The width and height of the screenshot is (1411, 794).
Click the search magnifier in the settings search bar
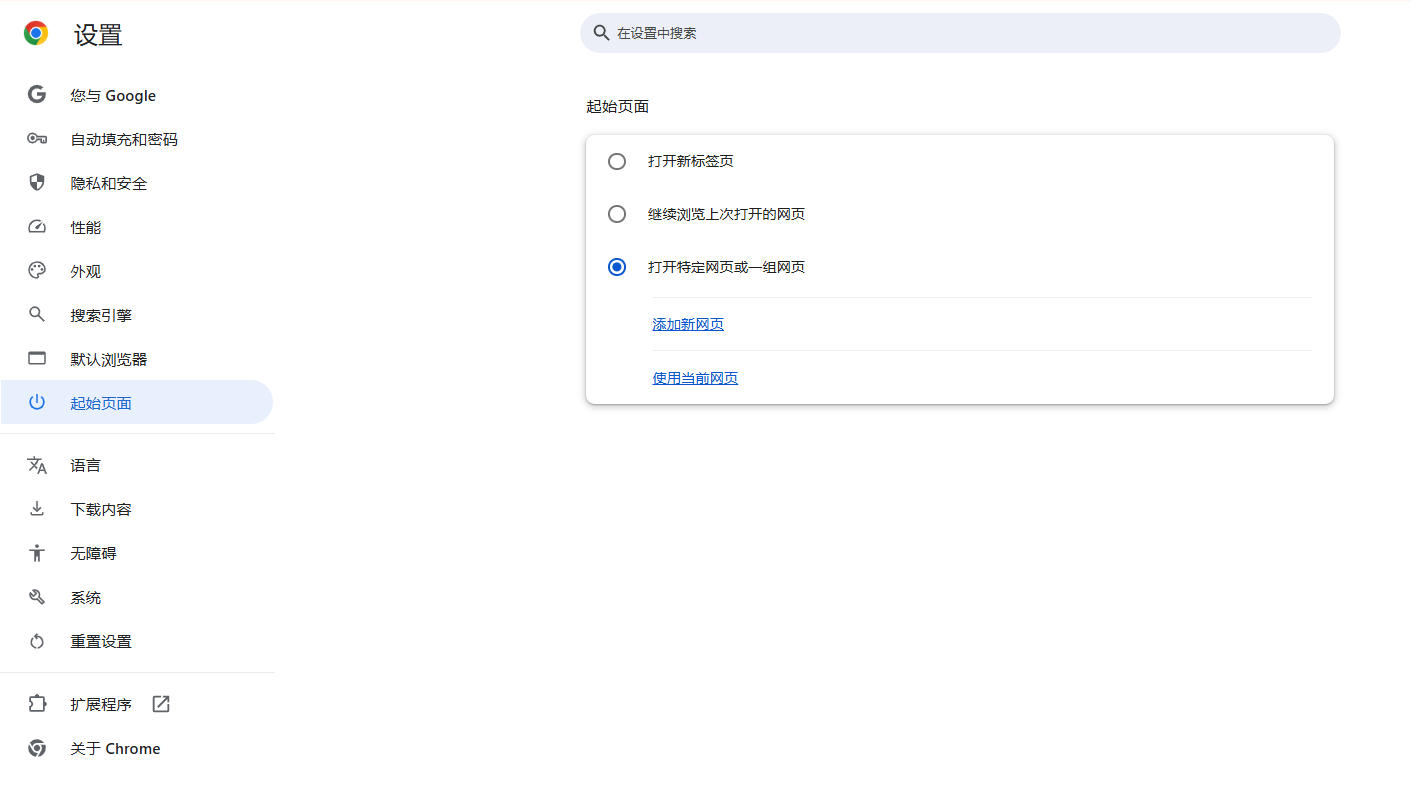click(x=601, y=33)
